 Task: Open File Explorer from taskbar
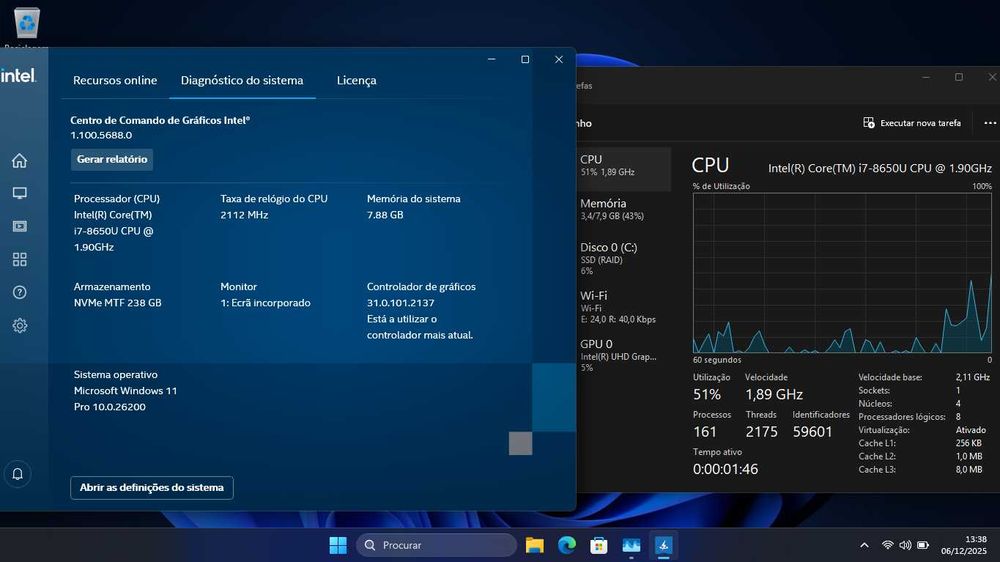(x=534, y=545)
